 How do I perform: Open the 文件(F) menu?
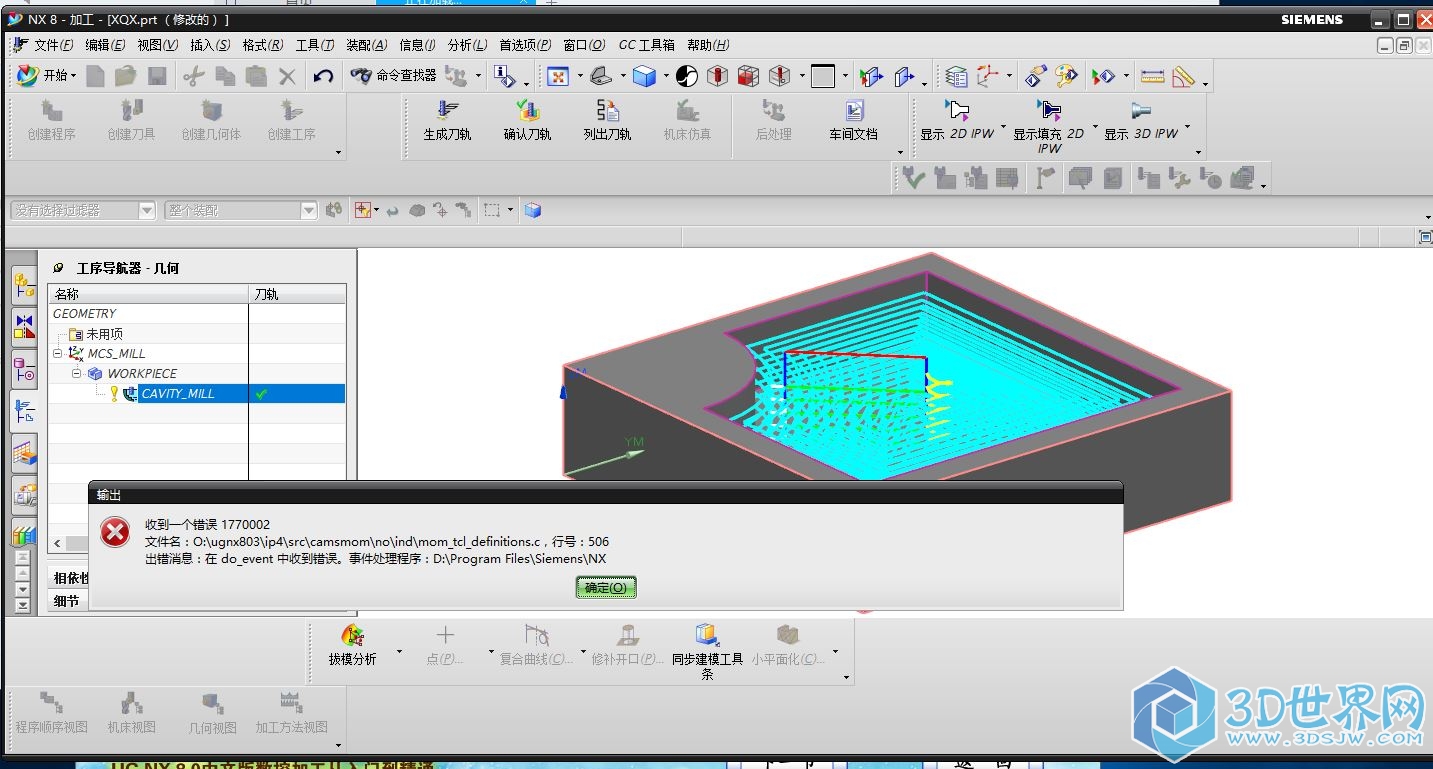coord(54,45)
